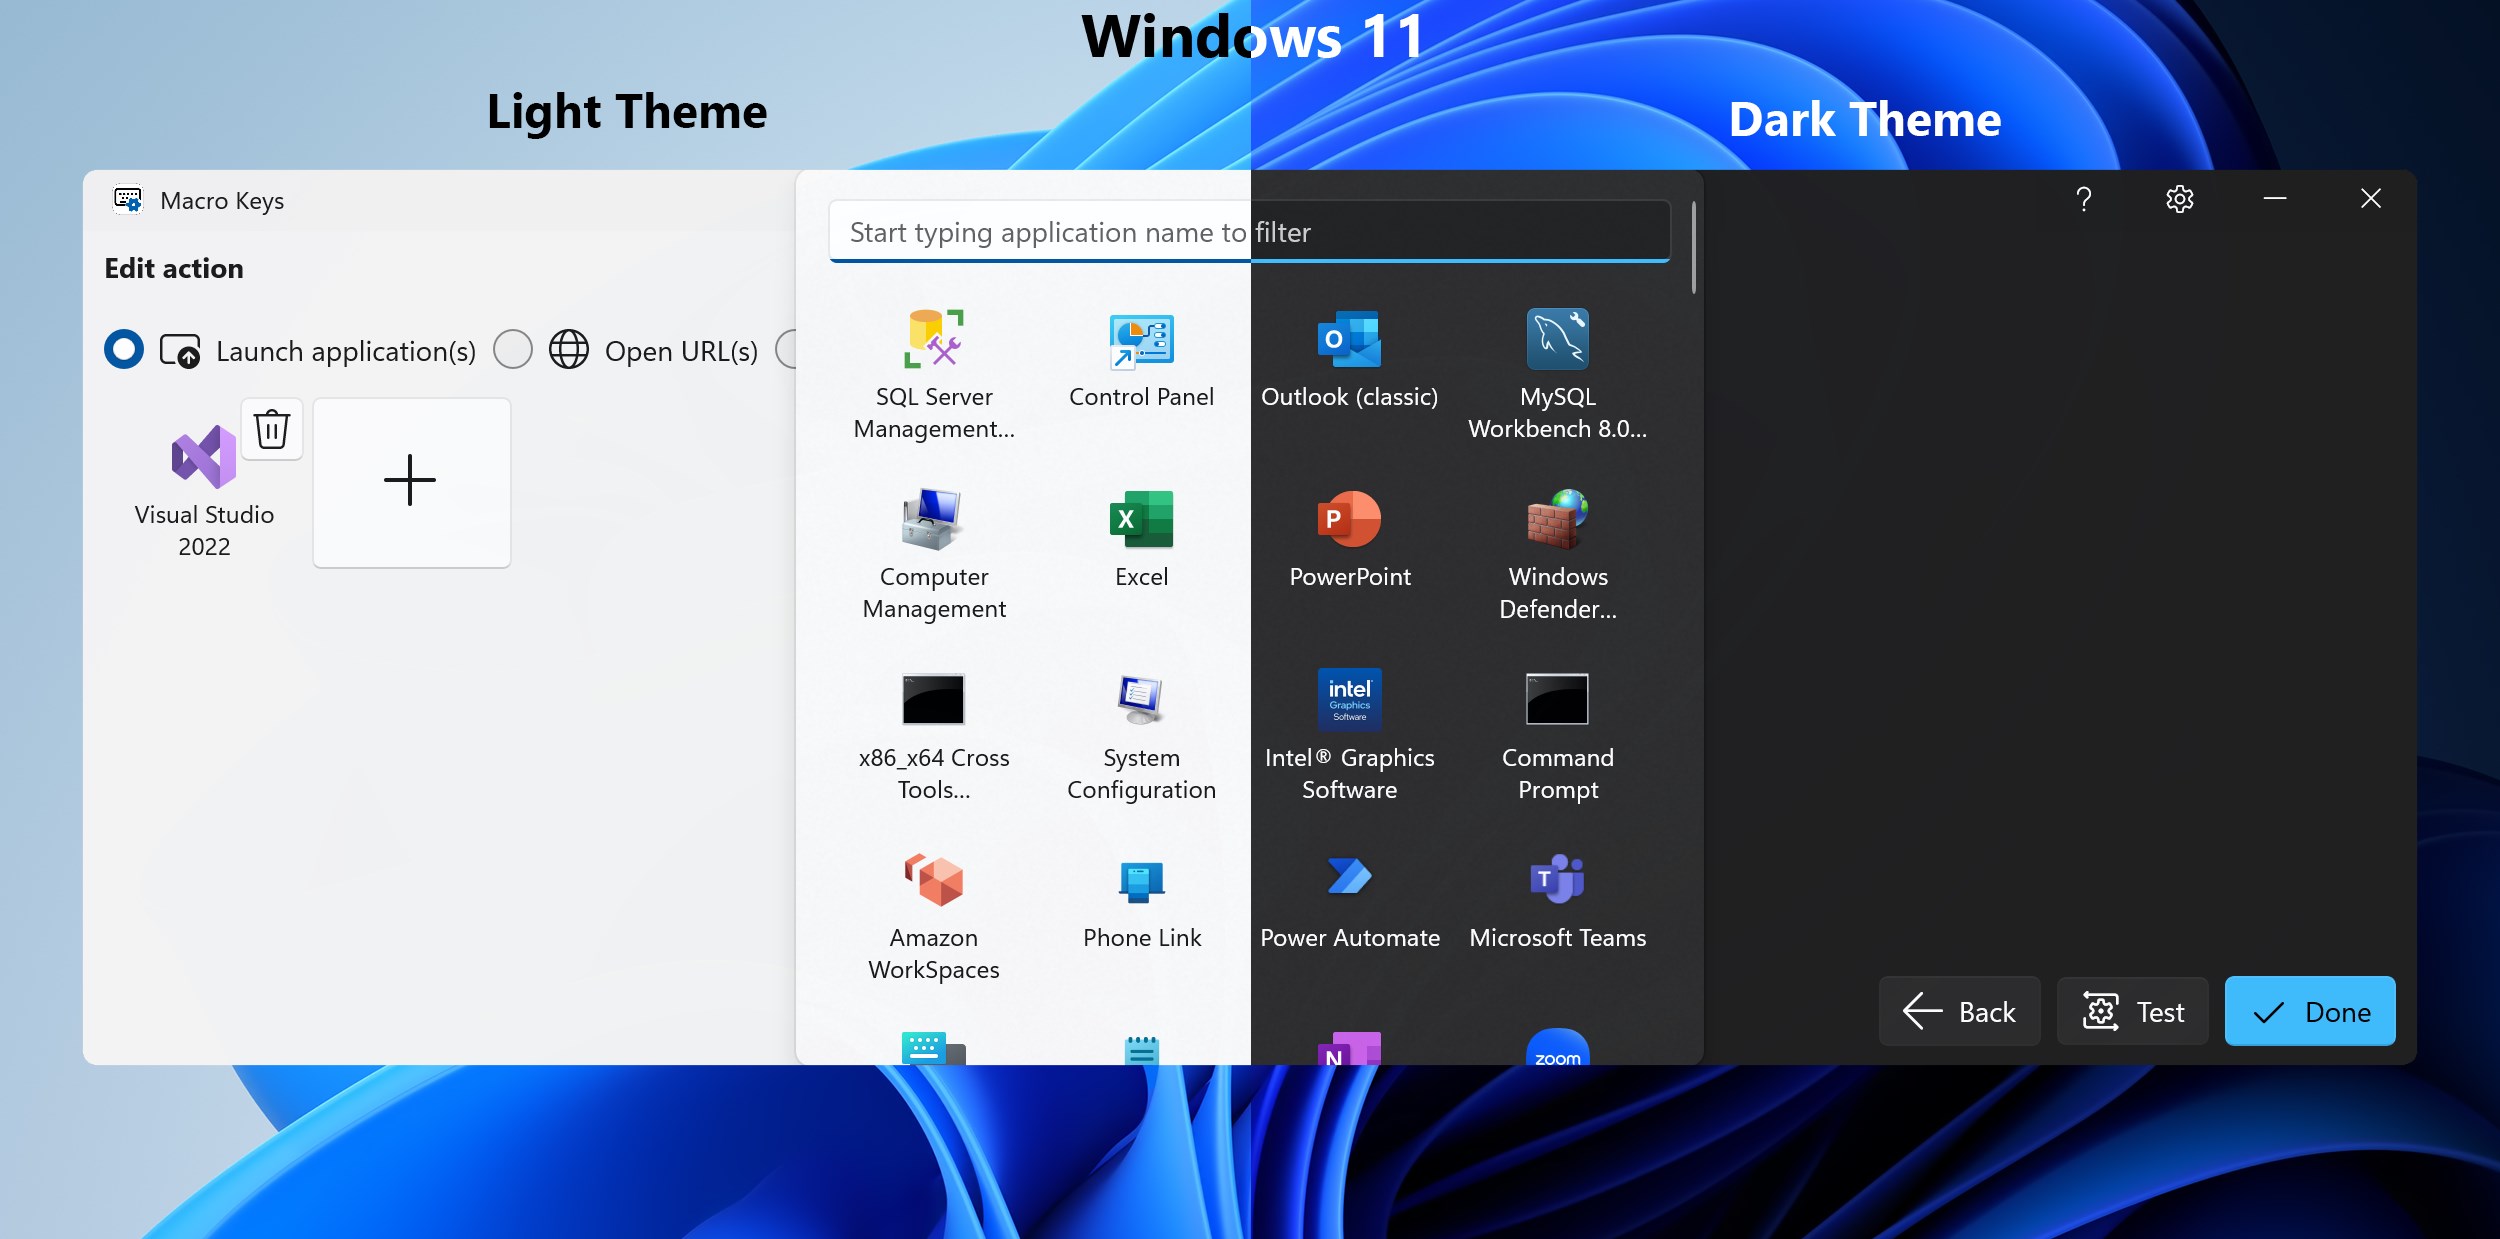Viewport: 2500px width, 1239px height.
Task: Click the Visual Studio 2022 icon
Action: pyautogui.click(x=204, y=457)
